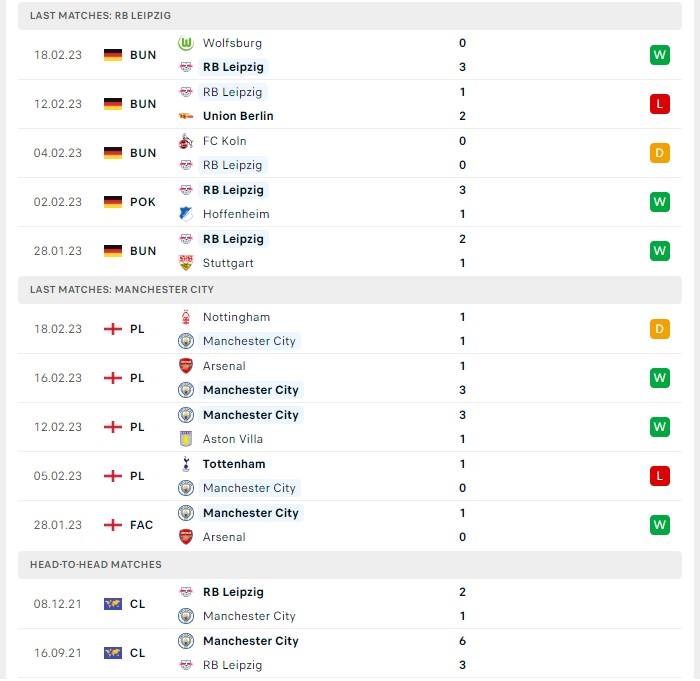Open the Tottenham team link
Viewport: 700px width, 681px height.
tap(234, 464)
